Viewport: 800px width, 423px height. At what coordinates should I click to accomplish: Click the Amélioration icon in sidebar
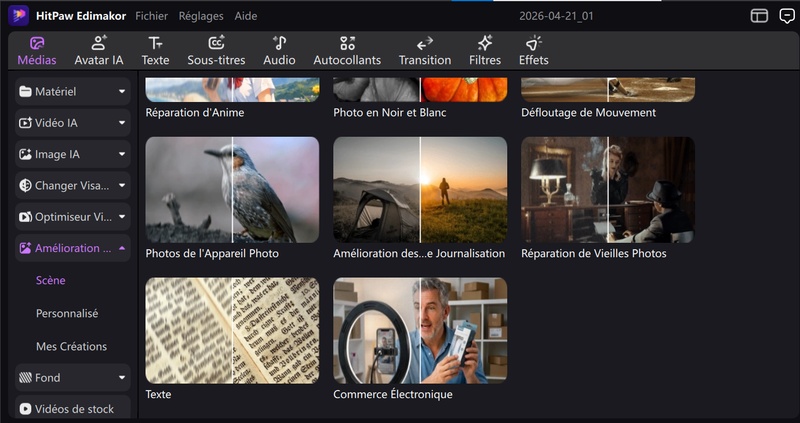pos(25,248)
